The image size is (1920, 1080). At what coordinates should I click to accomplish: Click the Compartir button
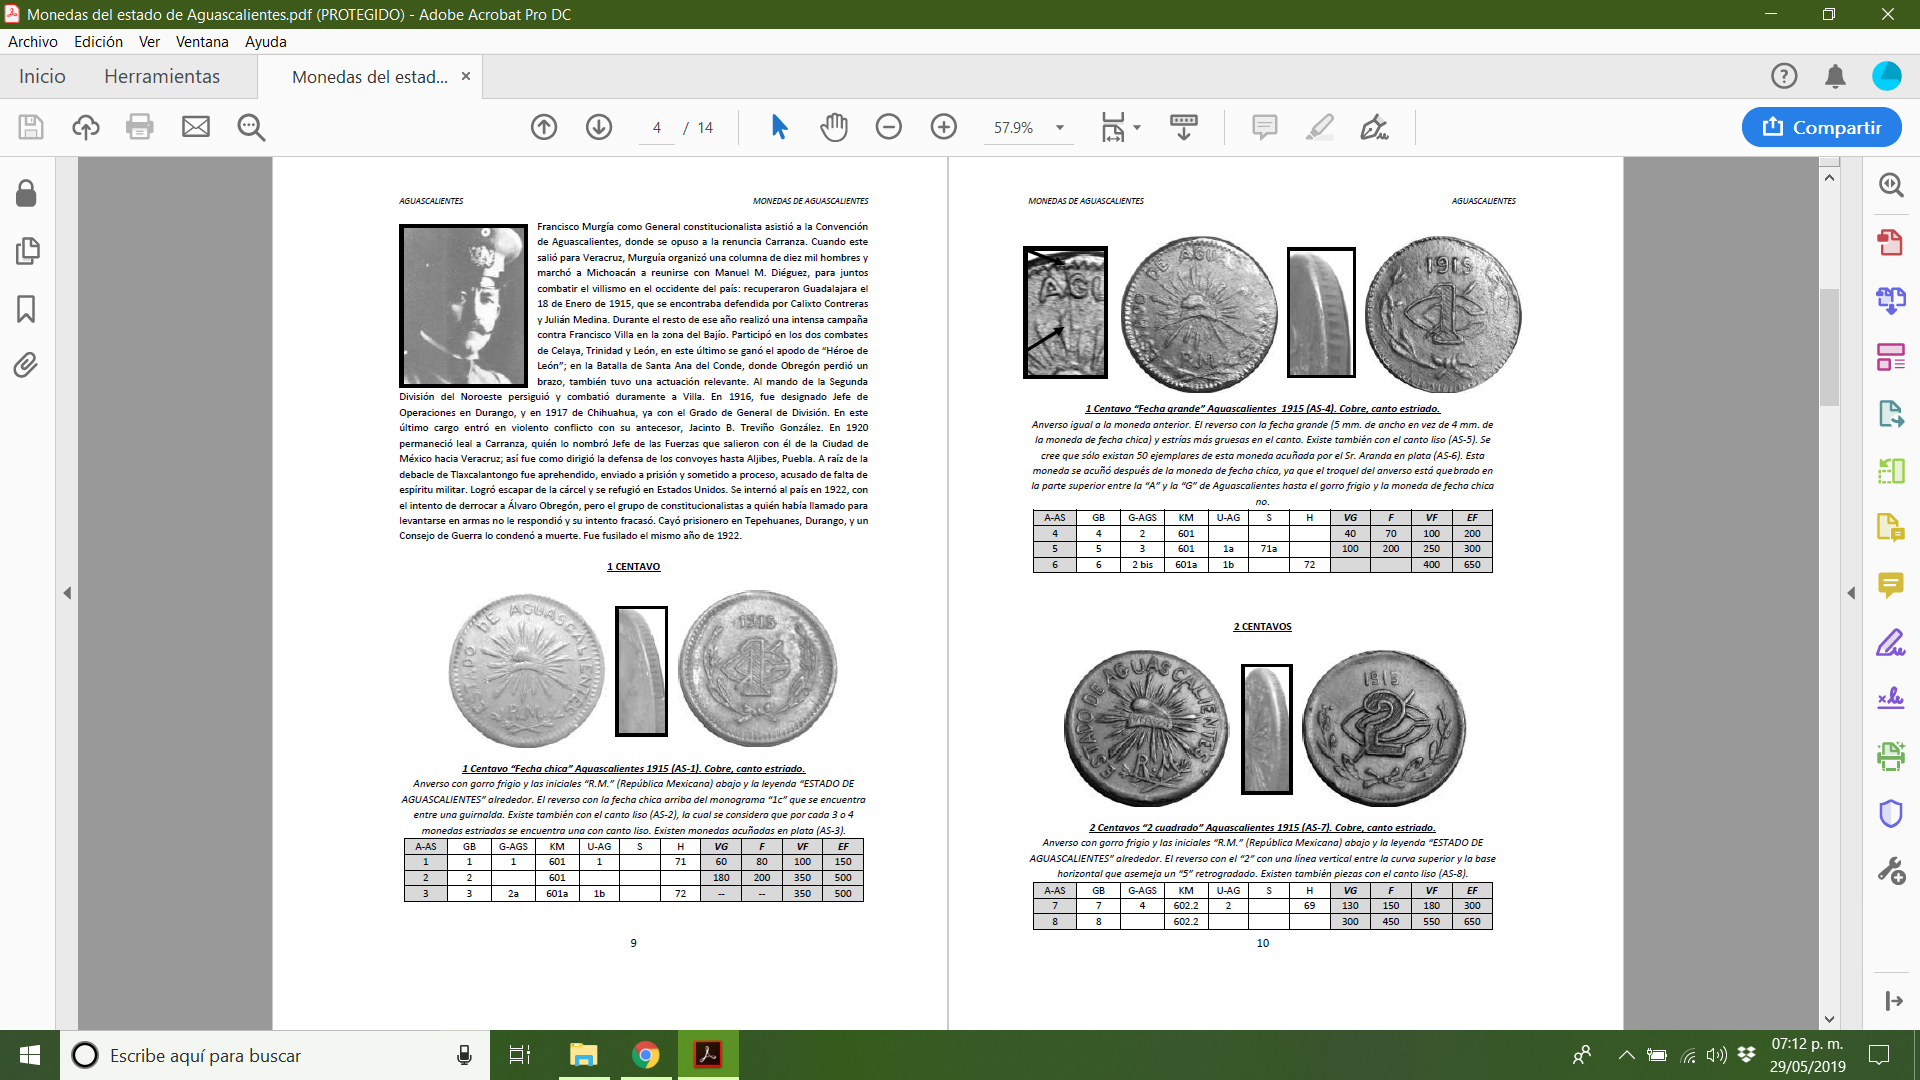(x=1821, y=127)
